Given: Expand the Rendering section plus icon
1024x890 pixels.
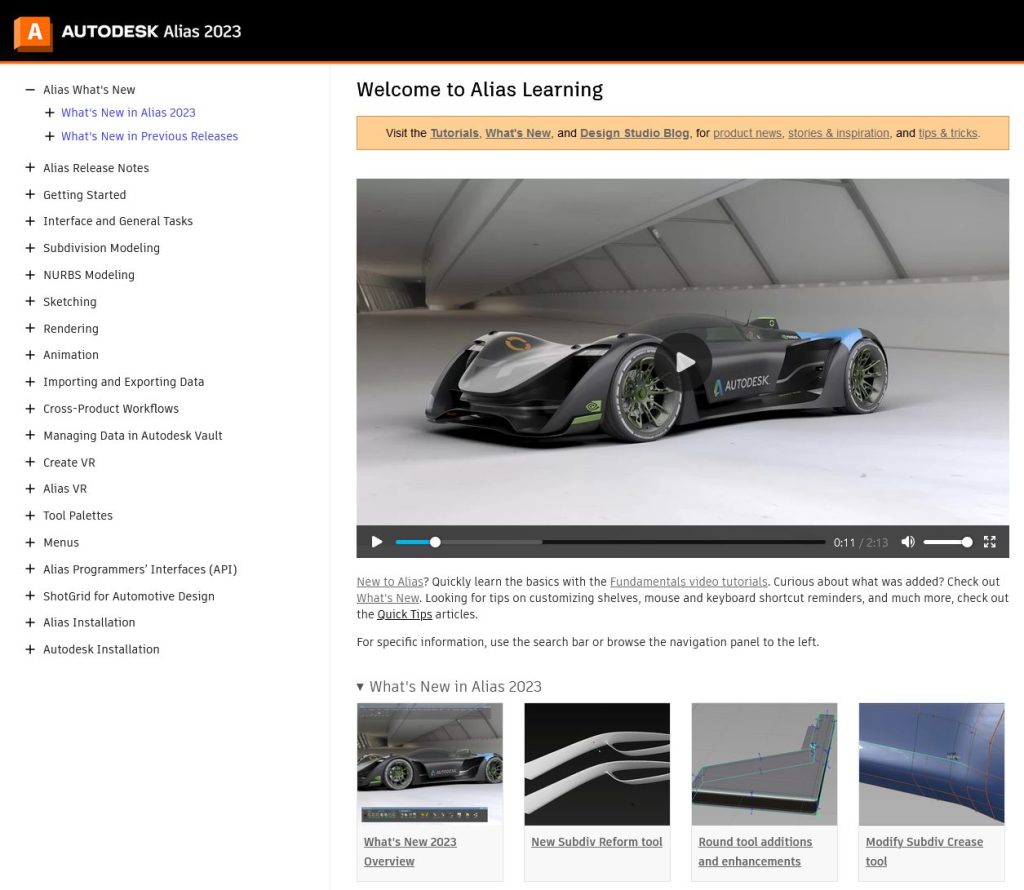Looking at the screenshot, I should pos(30,328).
